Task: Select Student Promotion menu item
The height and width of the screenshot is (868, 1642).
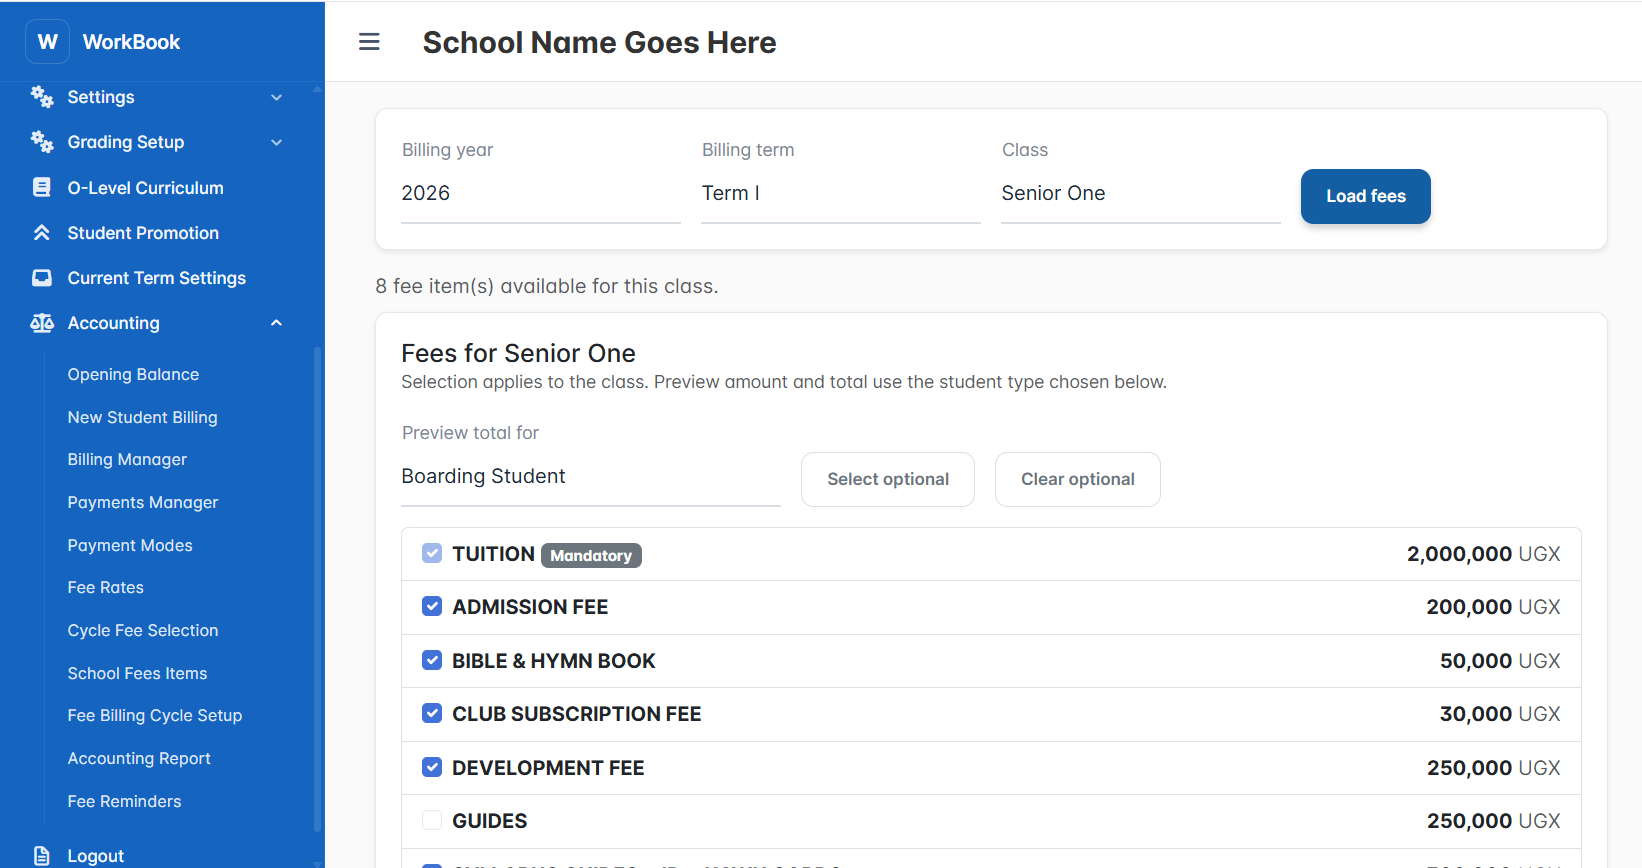Action: click(x=143, y=233)
